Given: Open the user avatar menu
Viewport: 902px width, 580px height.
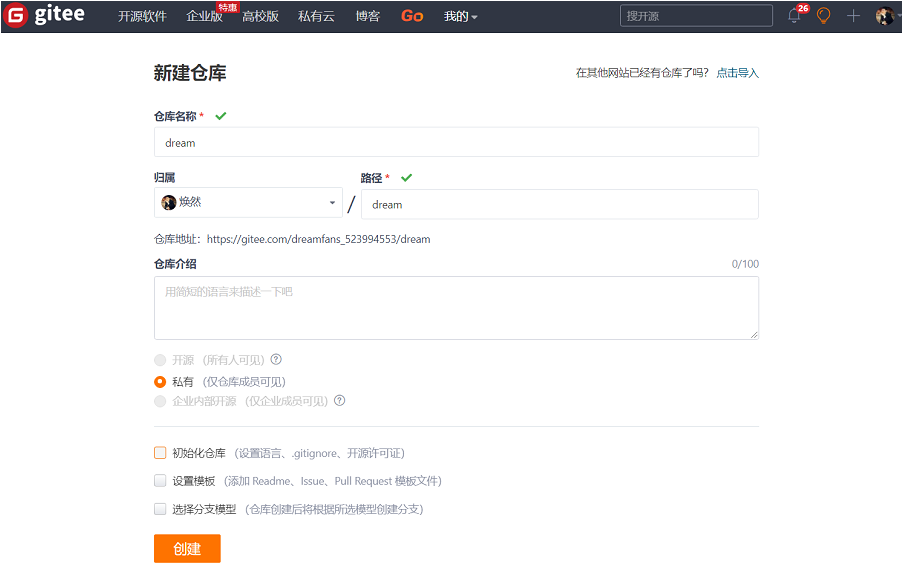Looking at the screenshot, I should click(x=885, y=16).
